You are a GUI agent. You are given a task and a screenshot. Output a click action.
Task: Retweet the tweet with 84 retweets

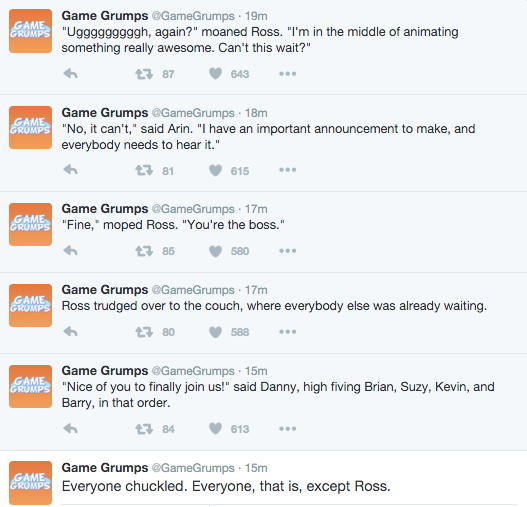144,429
